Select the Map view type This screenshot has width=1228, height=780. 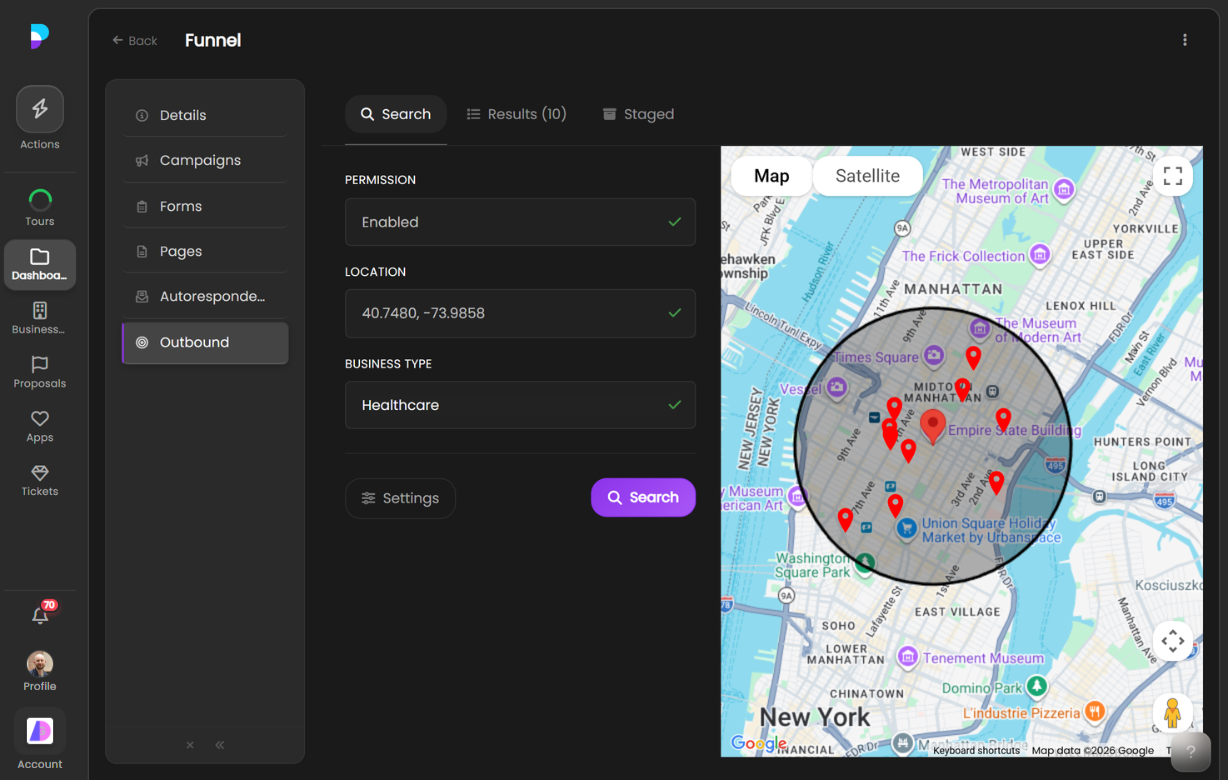[771, 176]
